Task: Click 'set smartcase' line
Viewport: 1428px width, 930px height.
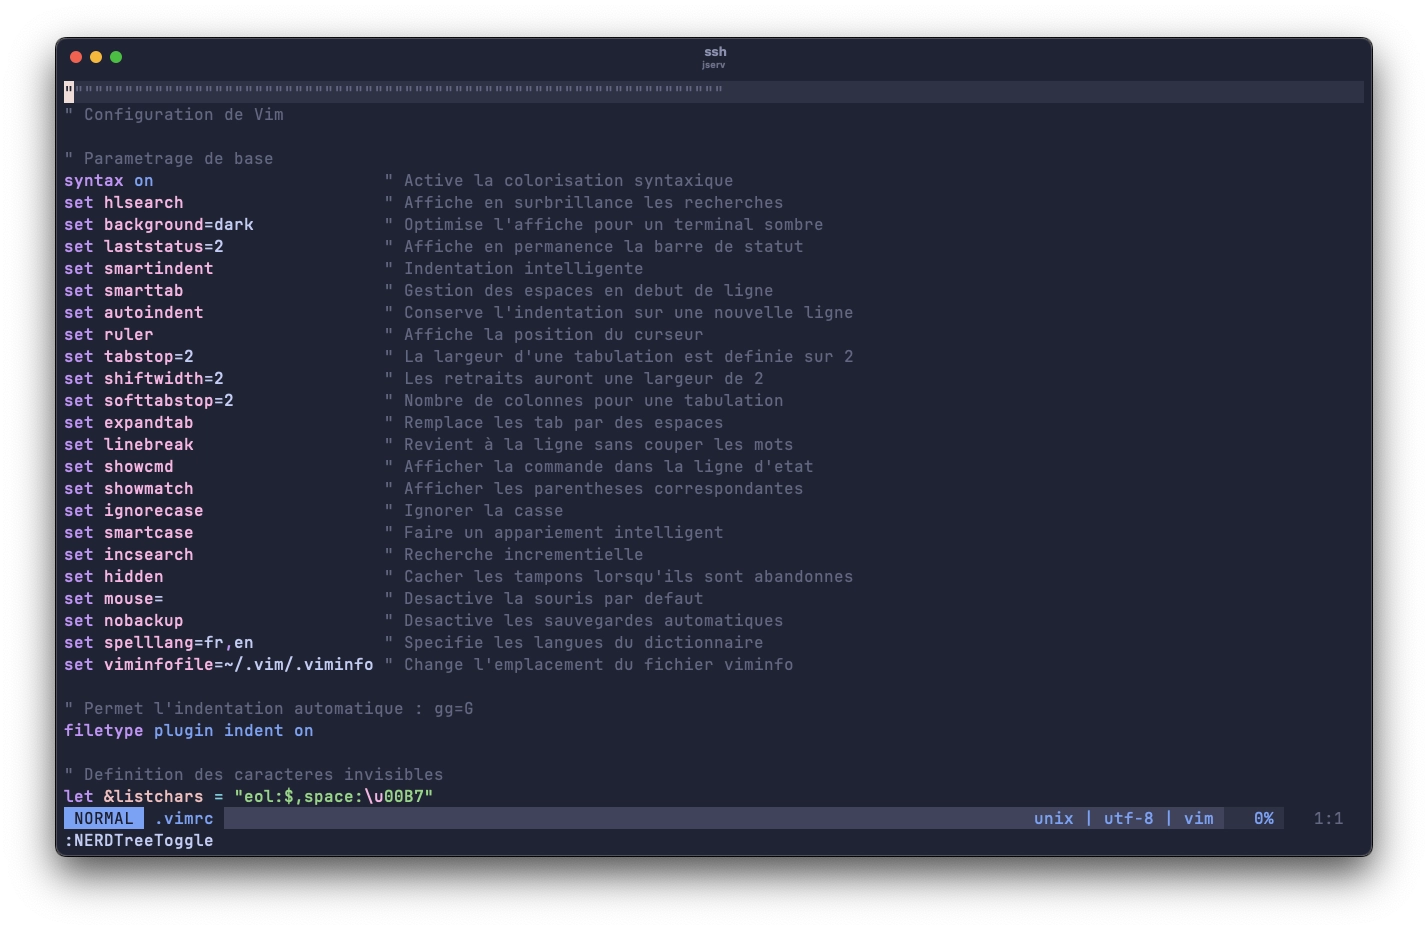Action: (x=129, y=533)
